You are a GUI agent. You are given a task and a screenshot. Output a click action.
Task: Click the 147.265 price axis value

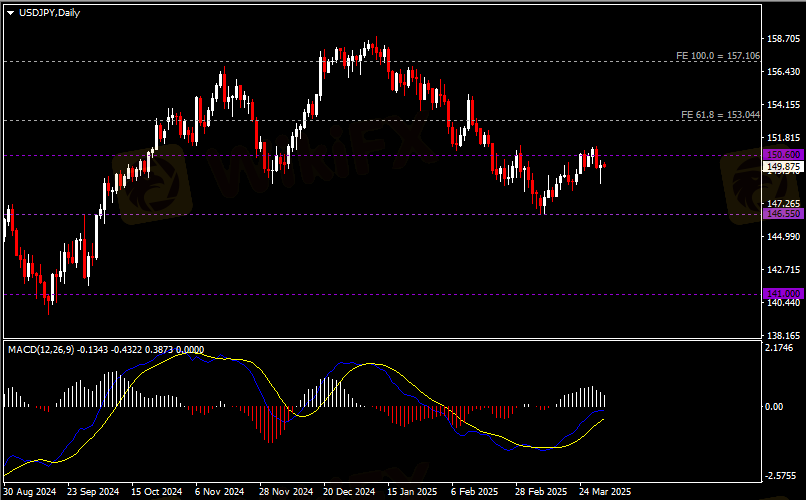click(783, 204)
